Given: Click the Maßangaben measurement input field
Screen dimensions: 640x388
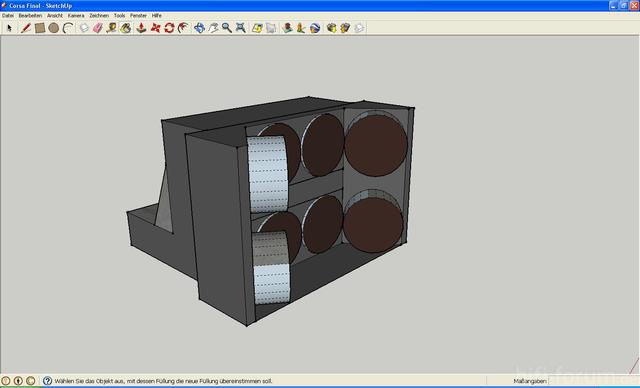Looking at the screenshot, I should click(x=593, y=381).
